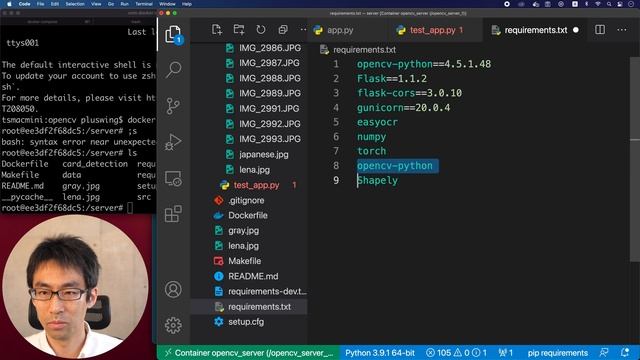Open IMG_2989.JPG in explorer
Image resolution: width=640 pixels, height=360 pixels.
270,93
